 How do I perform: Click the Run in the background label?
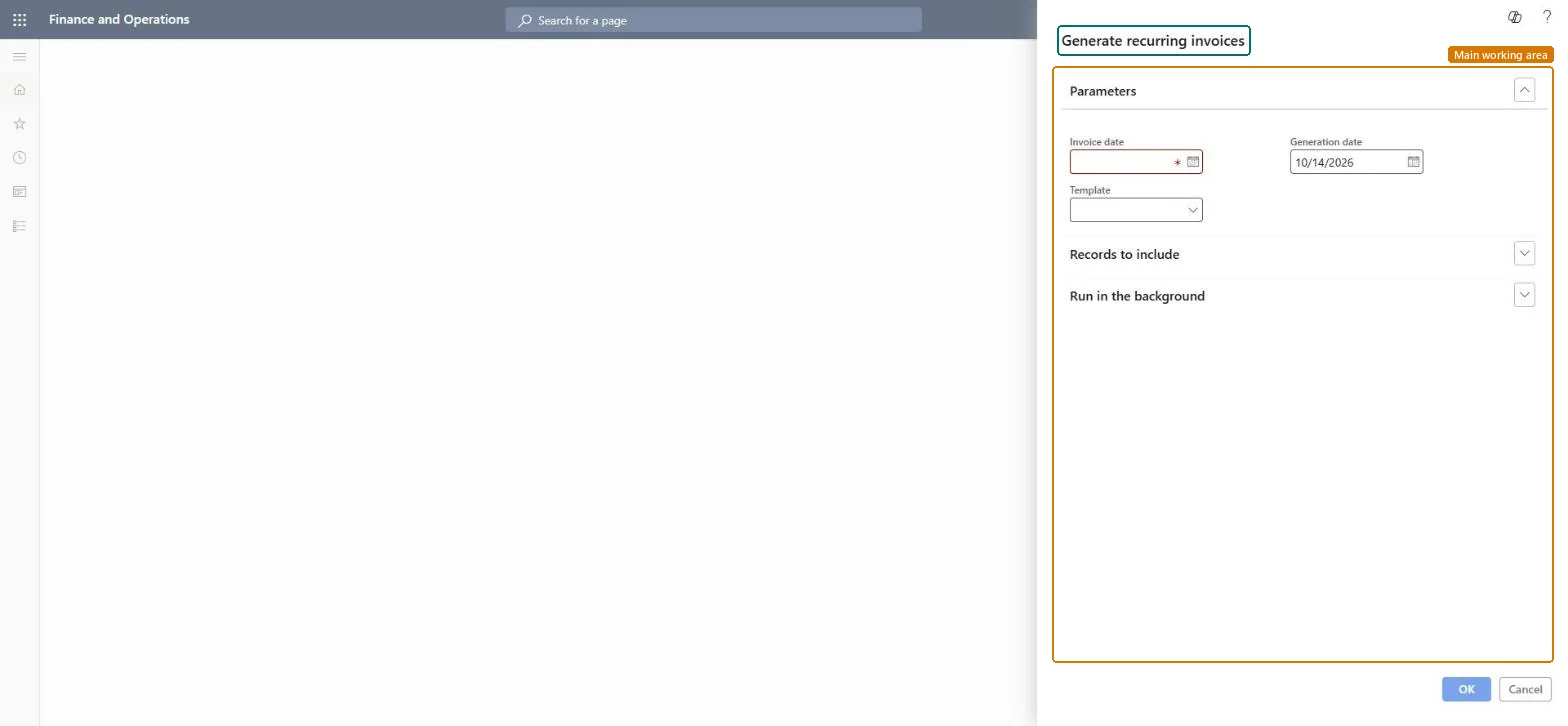tap(1137, 296)
